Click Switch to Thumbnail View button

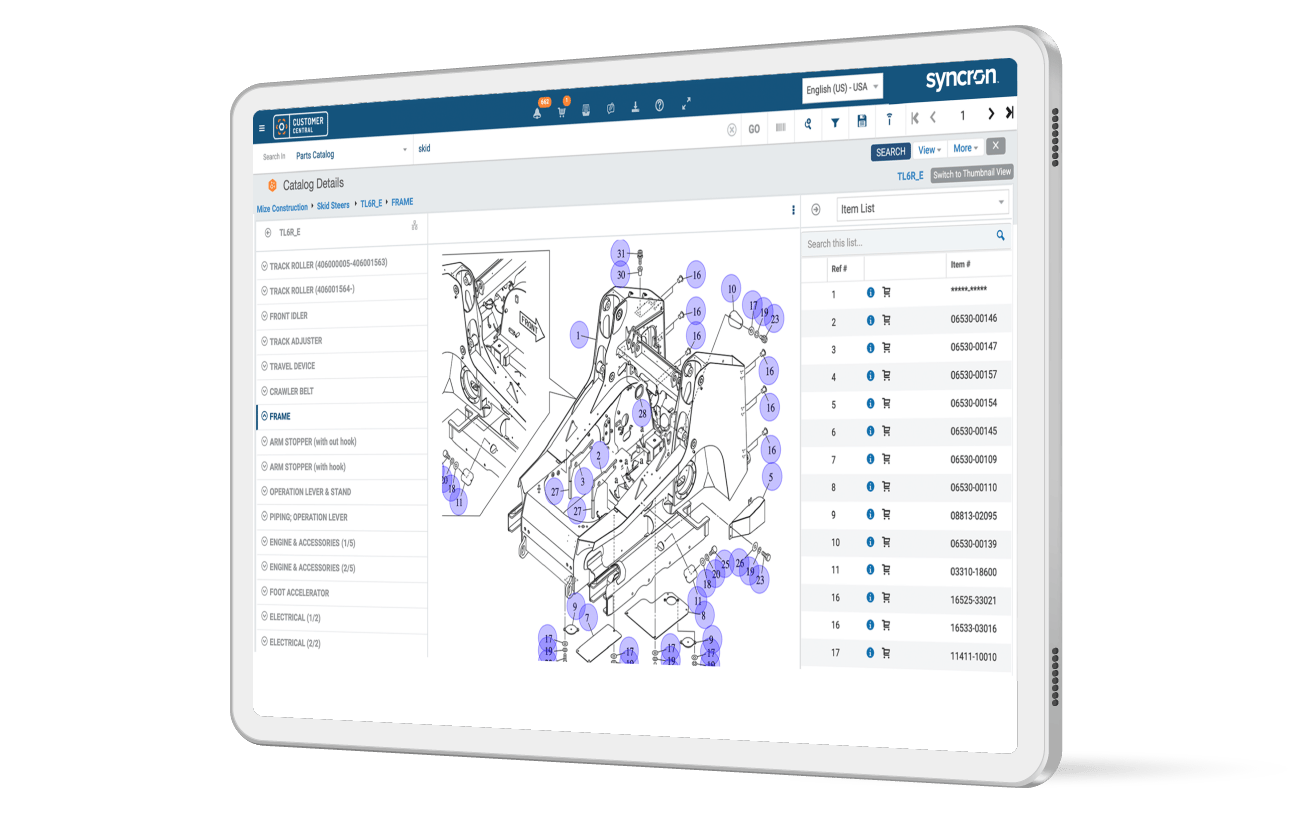[x=971, y=173]
